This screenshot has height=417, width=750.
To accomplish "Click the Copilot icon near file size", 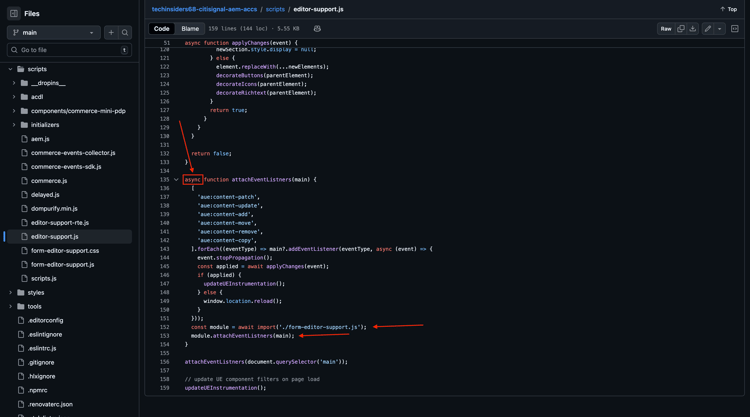I will click(x=317, y=29).
